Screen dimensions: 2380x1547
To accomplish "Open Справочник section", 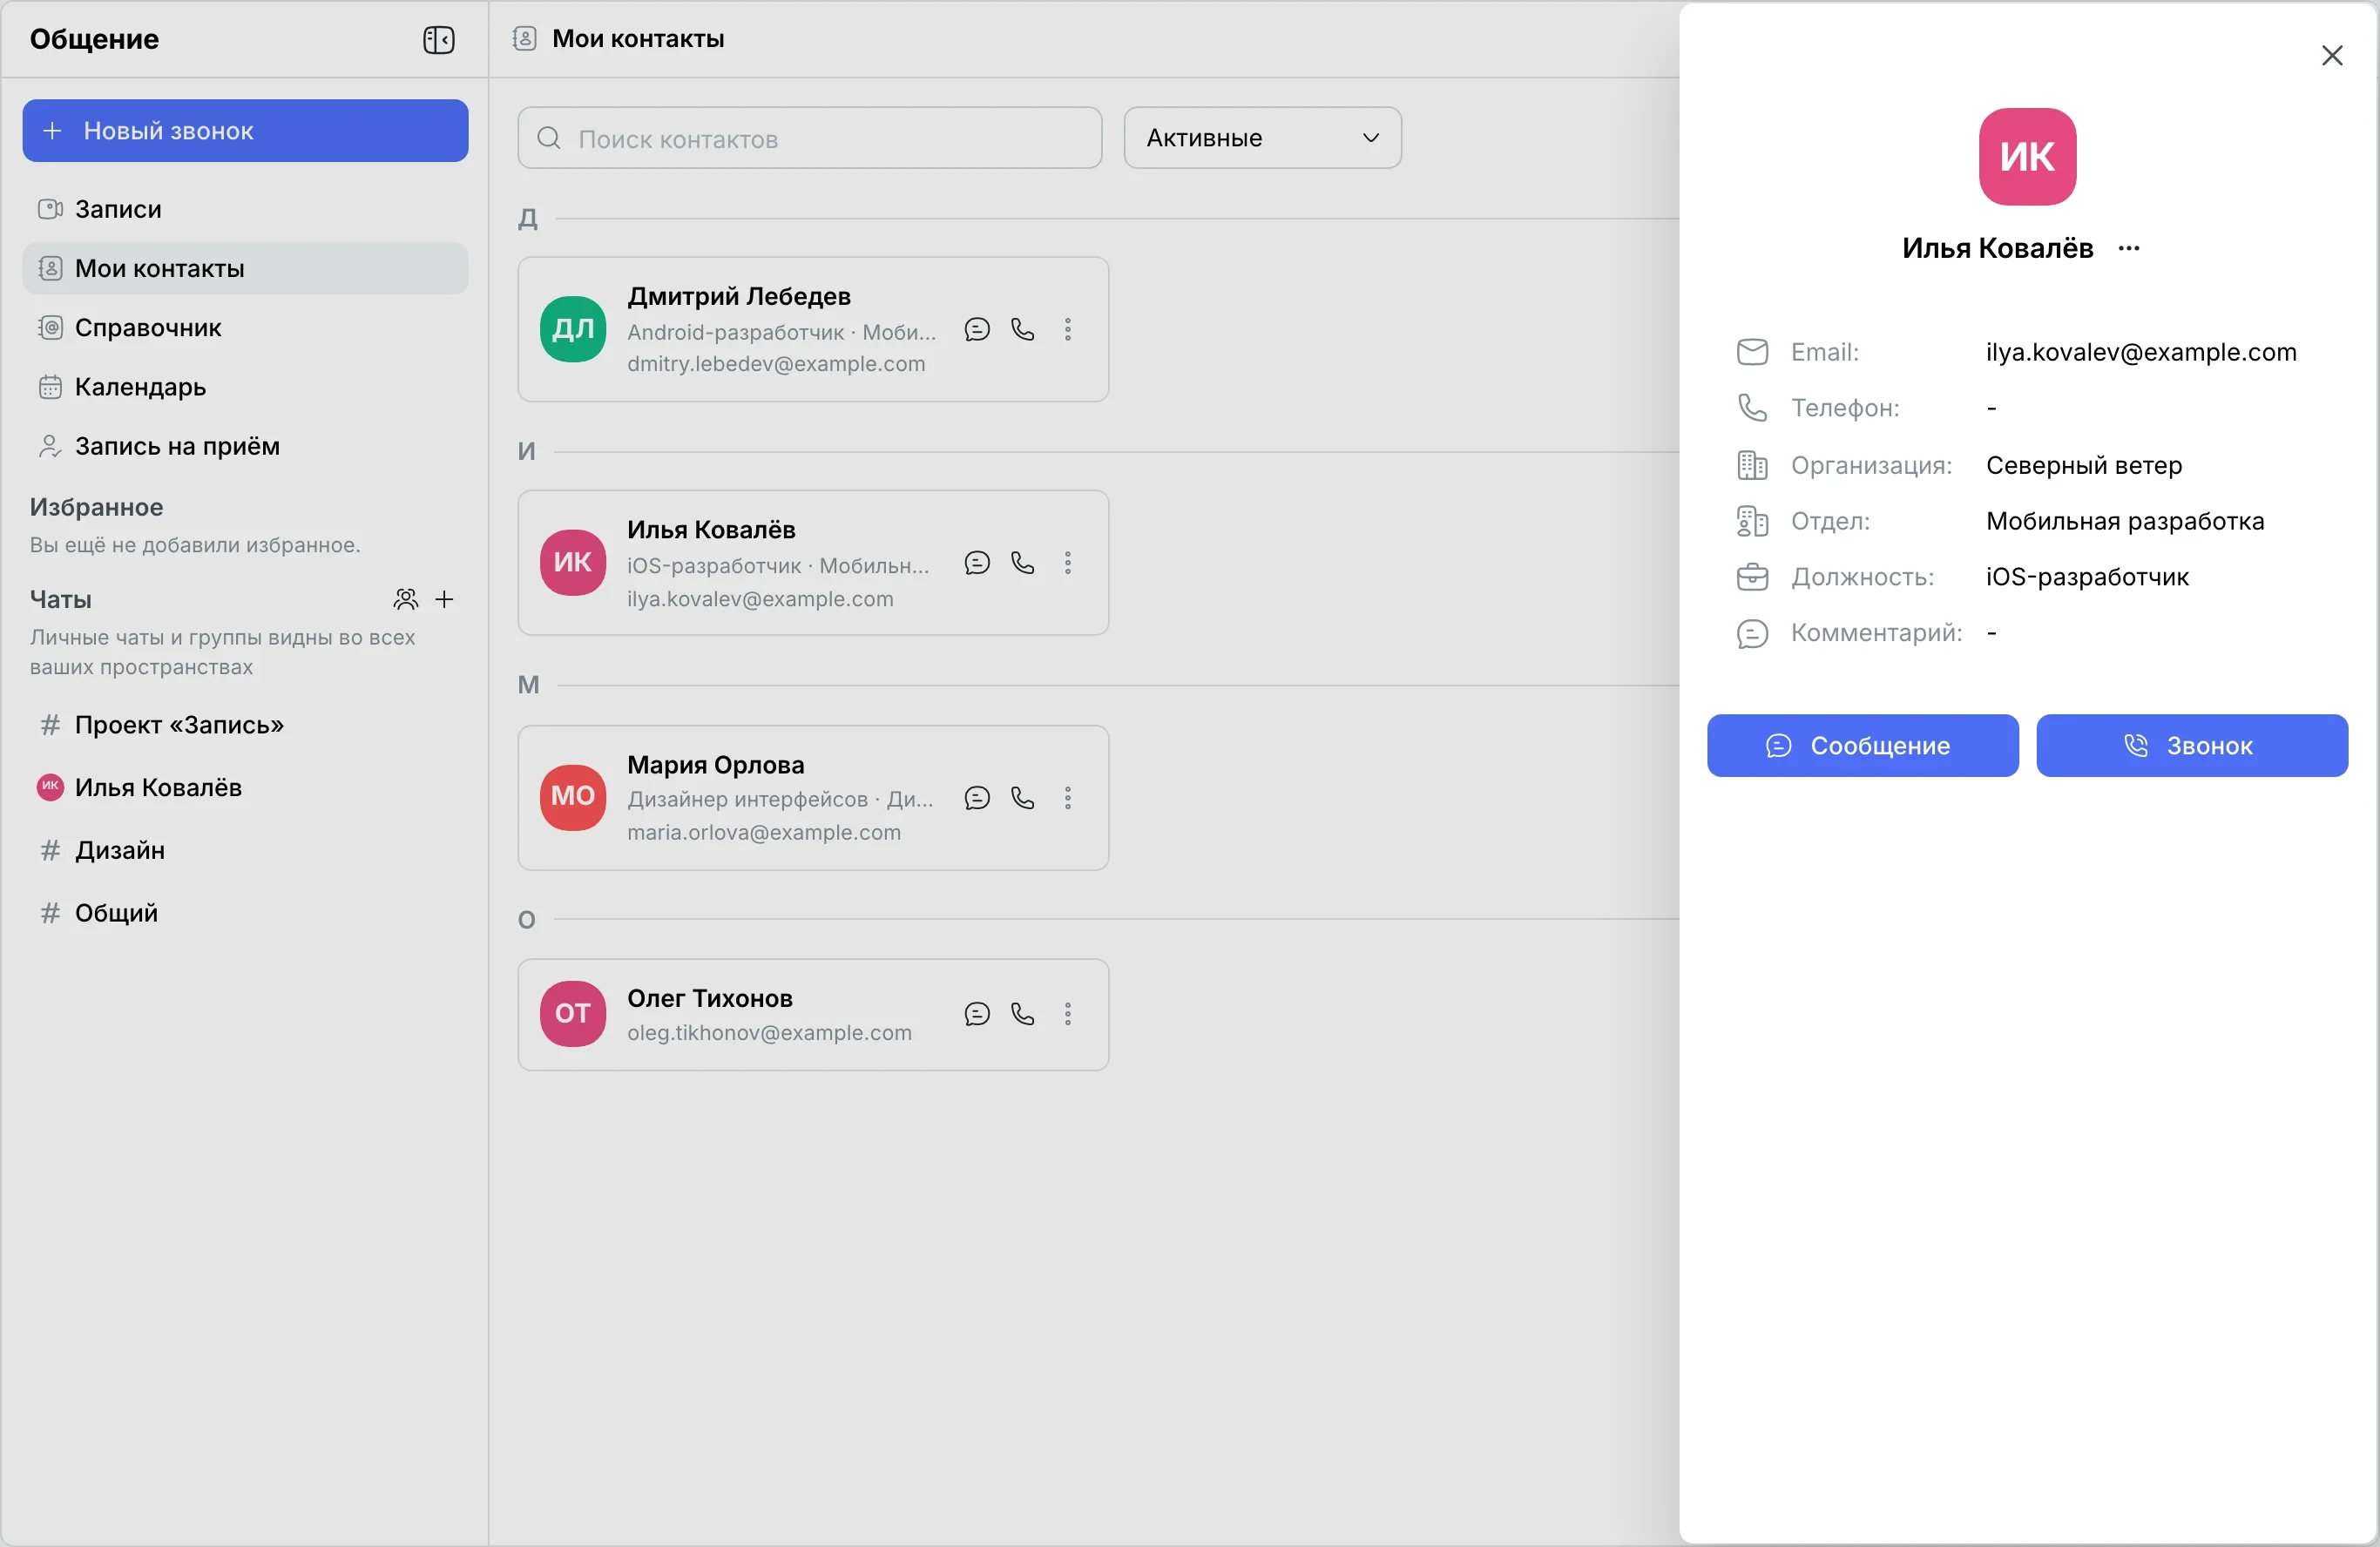I will [245, 327].
